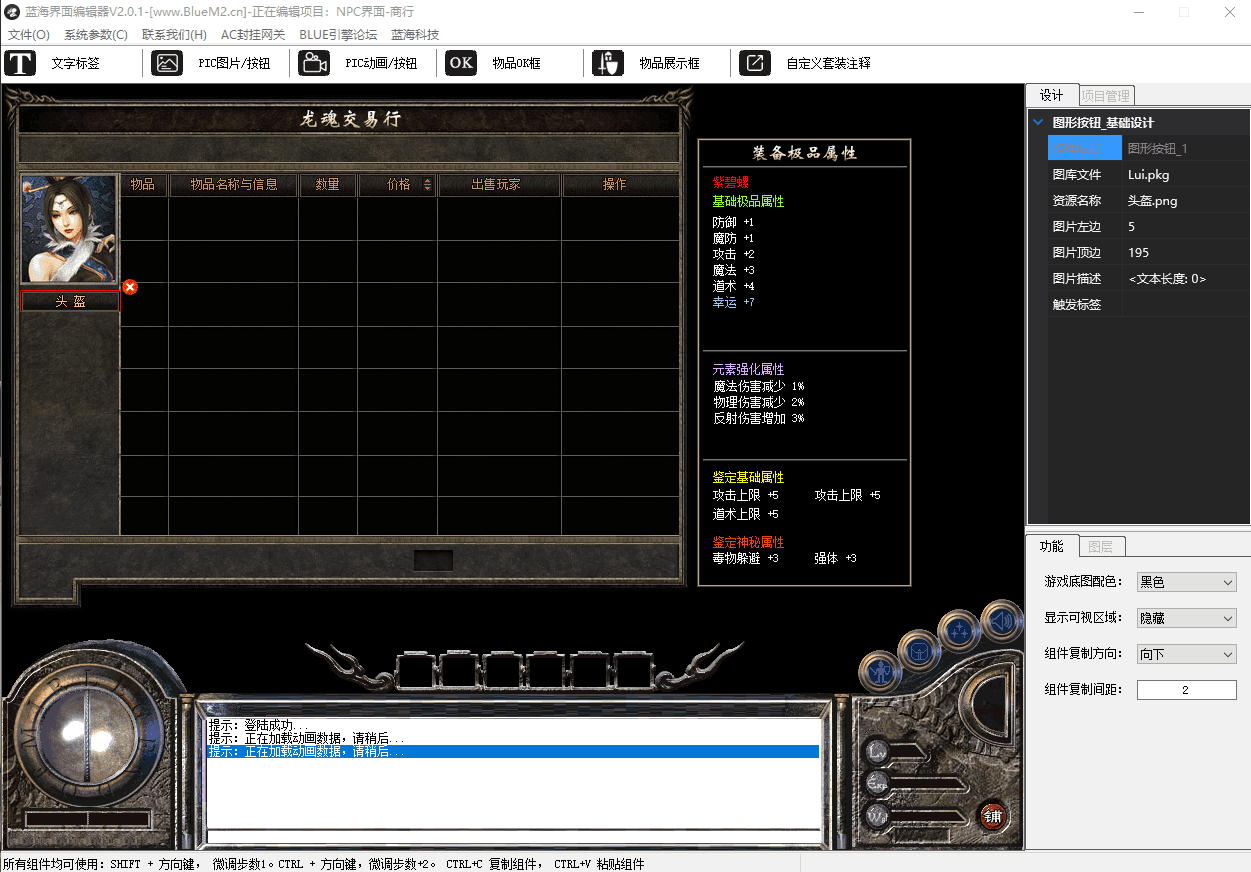Image resolution: width=1251 pixels, height=872 pixels.
Task: Click the character status round button
Action: point(880,671)
